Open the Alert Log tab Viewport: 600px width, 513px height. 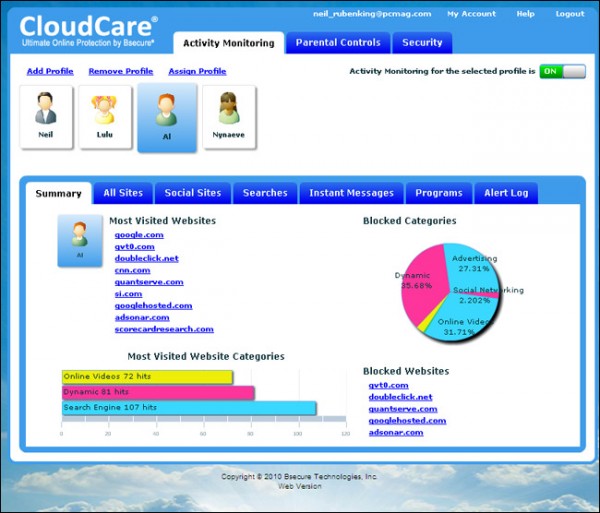pyautogui.click(x=506, y=193)
